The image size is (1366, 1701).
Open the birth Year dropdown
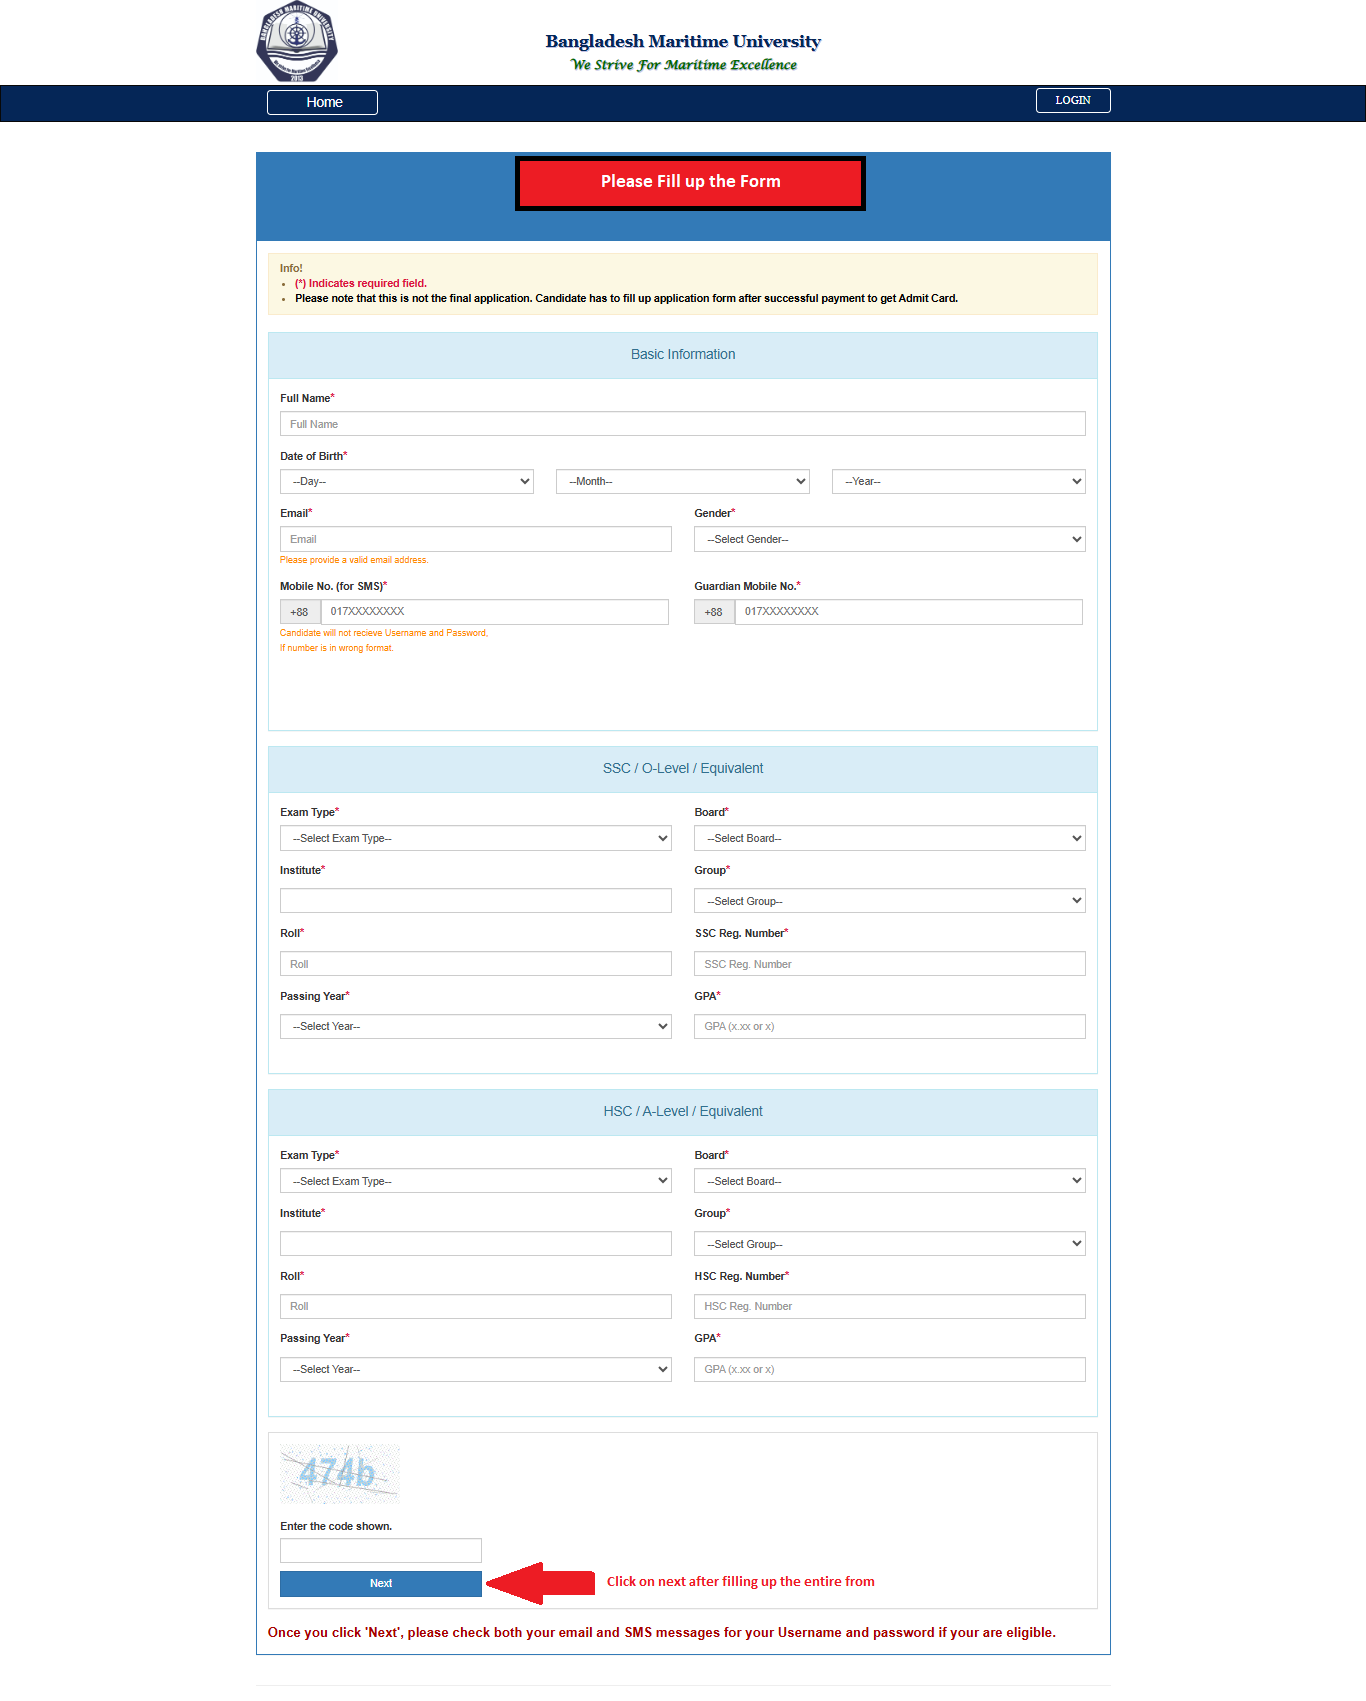coord(958,482)
